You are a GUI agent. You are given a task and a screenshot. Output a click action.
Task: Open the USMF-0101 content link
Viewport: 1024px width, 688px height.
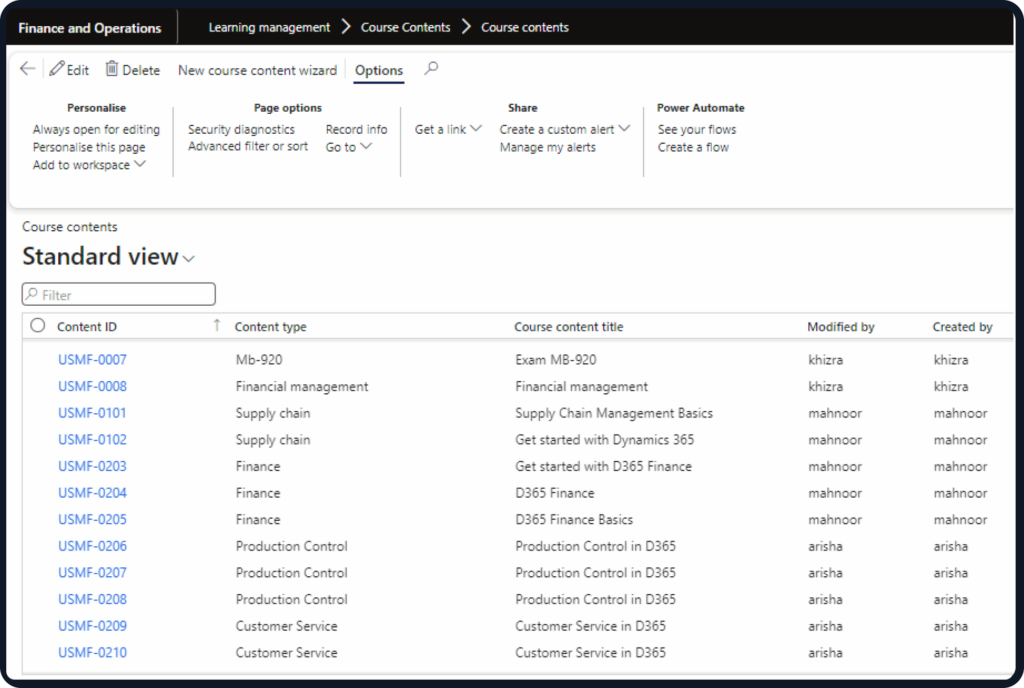click(92, 413)
